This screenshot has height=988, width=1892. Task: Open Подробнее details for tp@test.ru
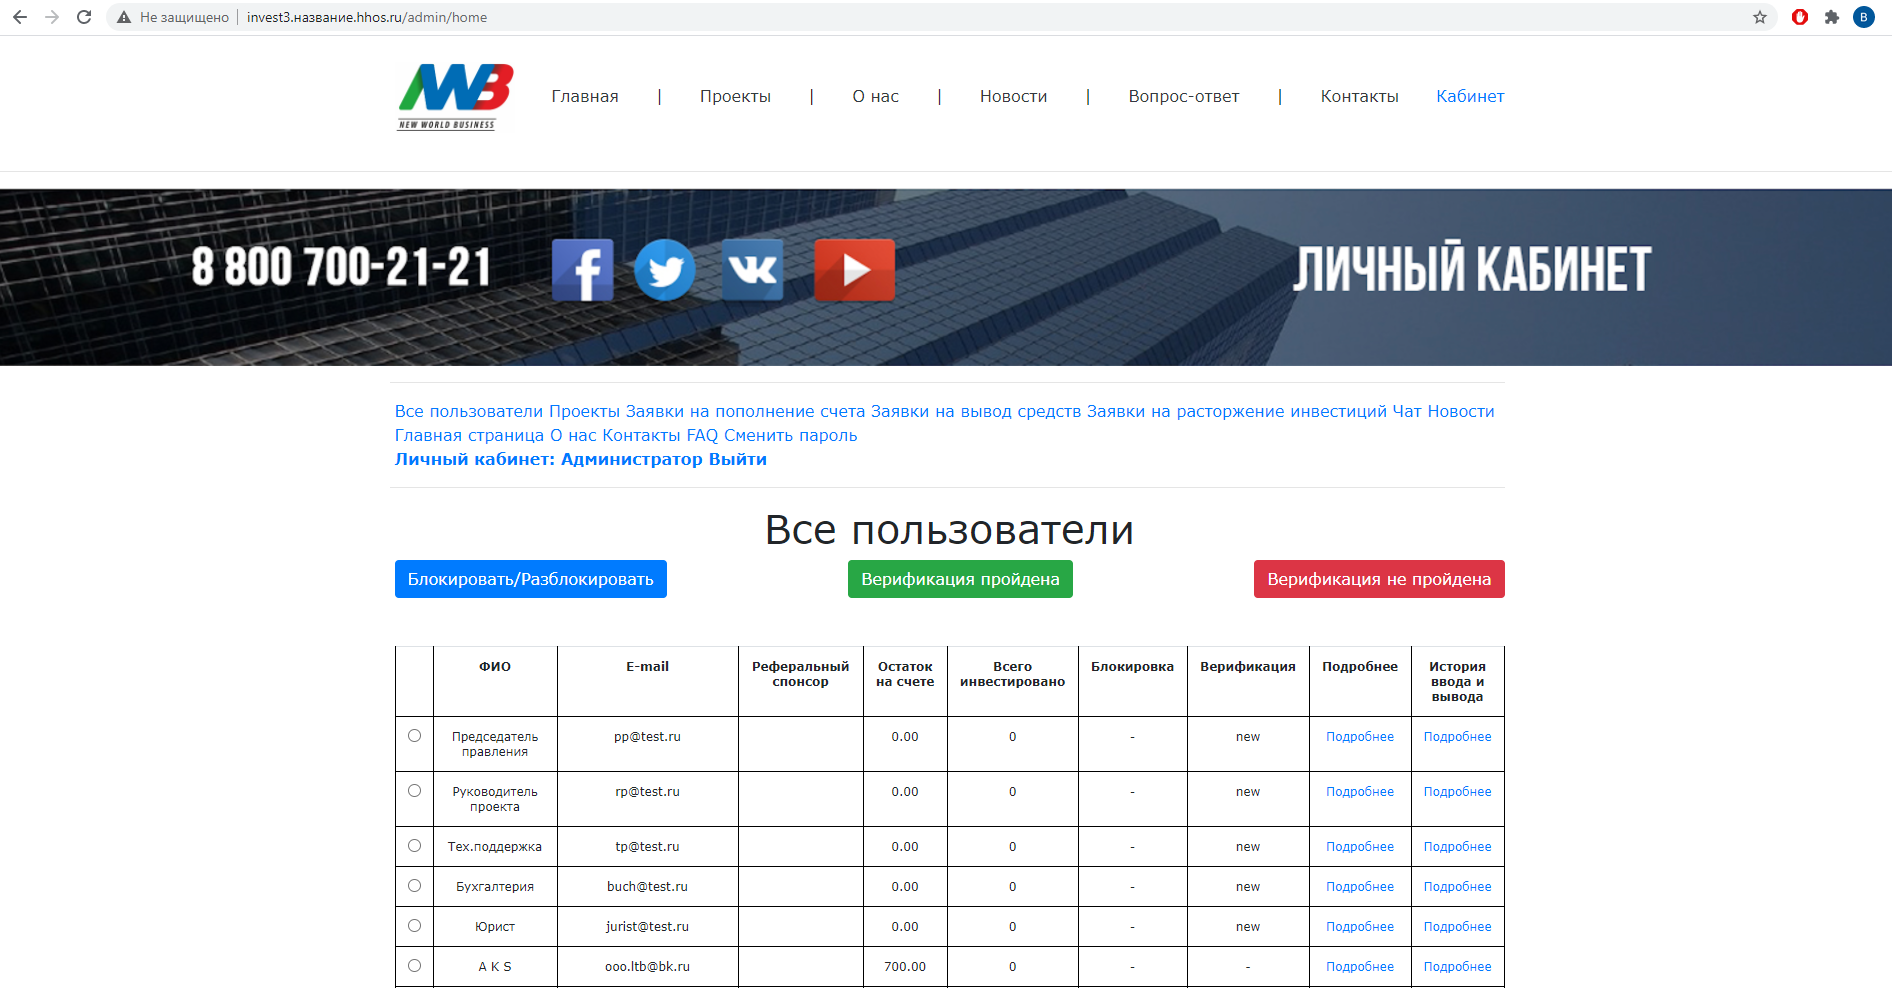(x=1360, y=847)
